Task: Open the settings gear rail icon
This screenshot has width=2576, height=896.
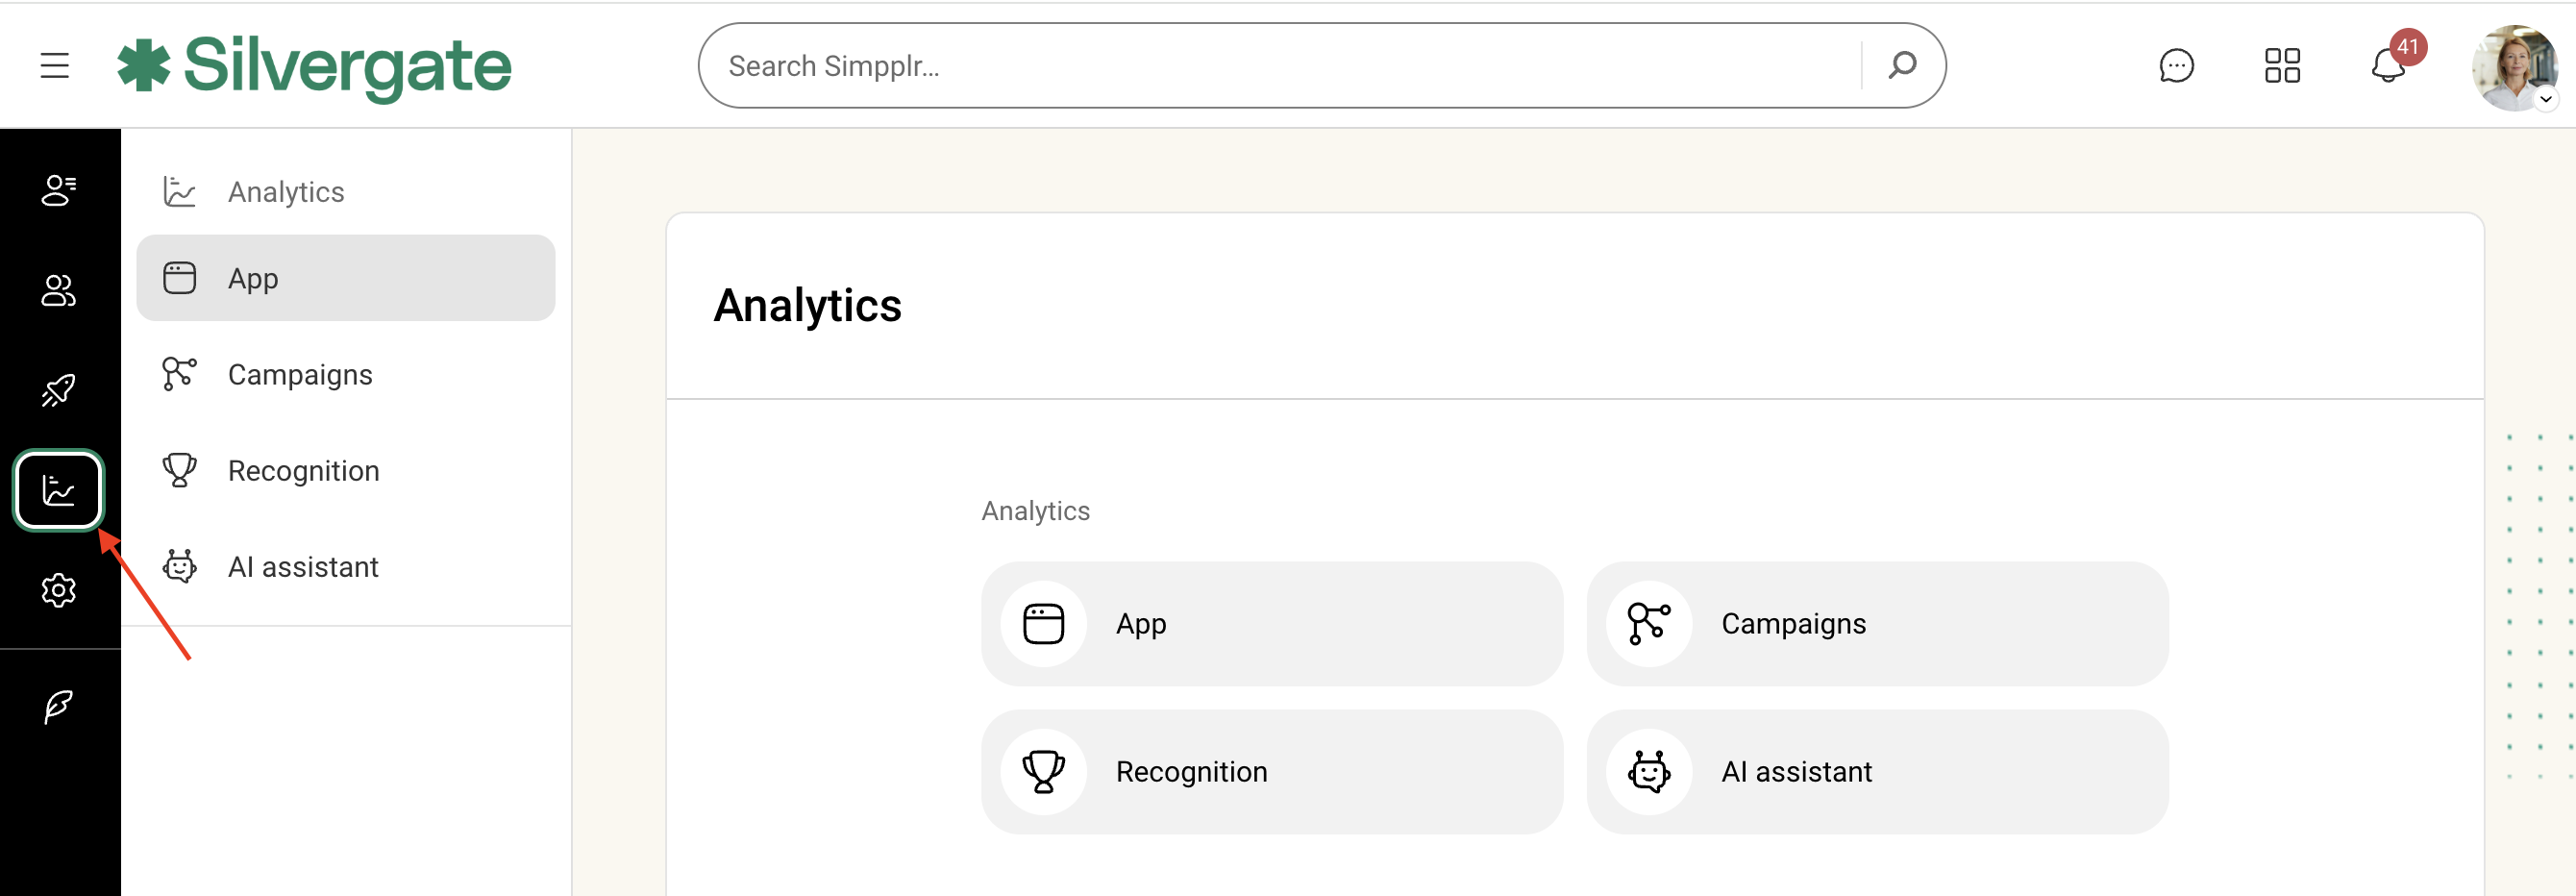Action: pyautogui.click(x=59, y=590)
